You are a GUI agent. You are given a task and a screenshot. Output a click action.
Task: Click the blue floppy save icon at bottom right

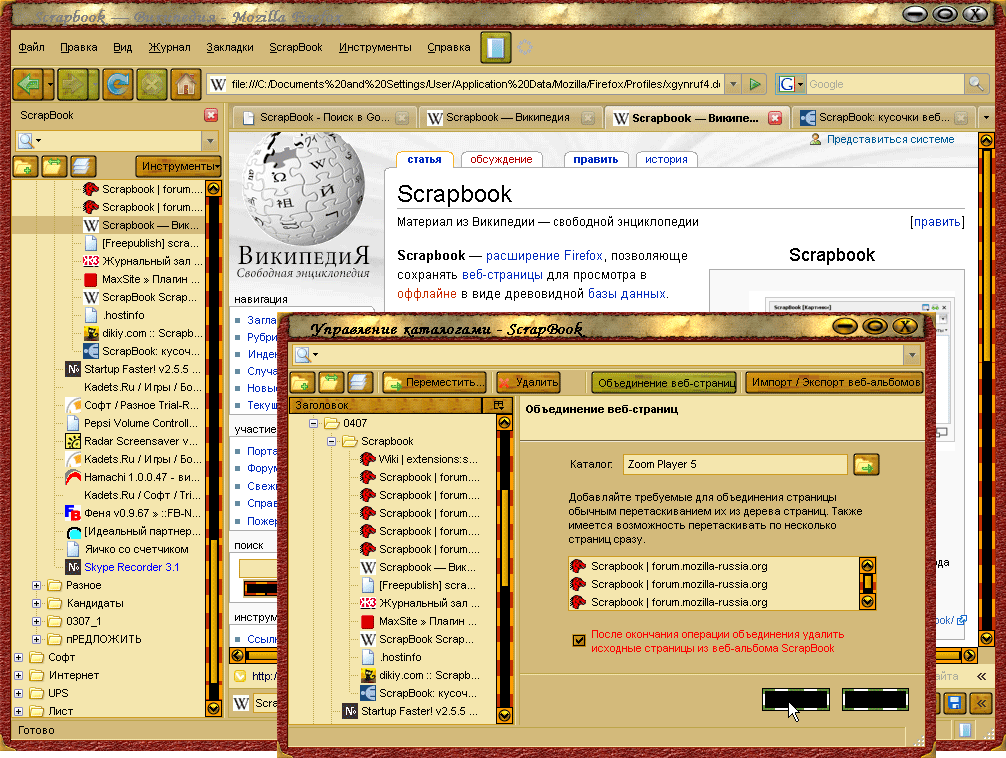pyautogui.click(x=955, y=703)
